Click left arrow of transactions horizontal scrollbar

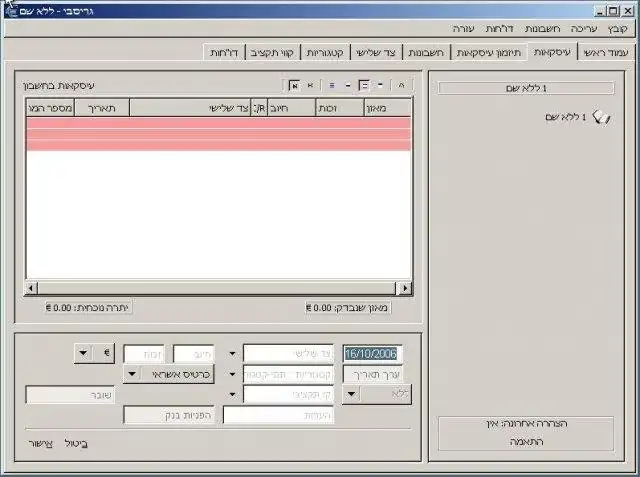pyautogui.click(x=31, y=288)
